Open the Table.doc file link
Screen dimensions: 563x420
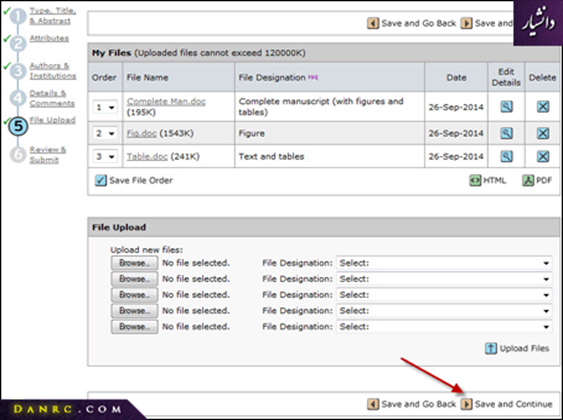tap(147, 157)
